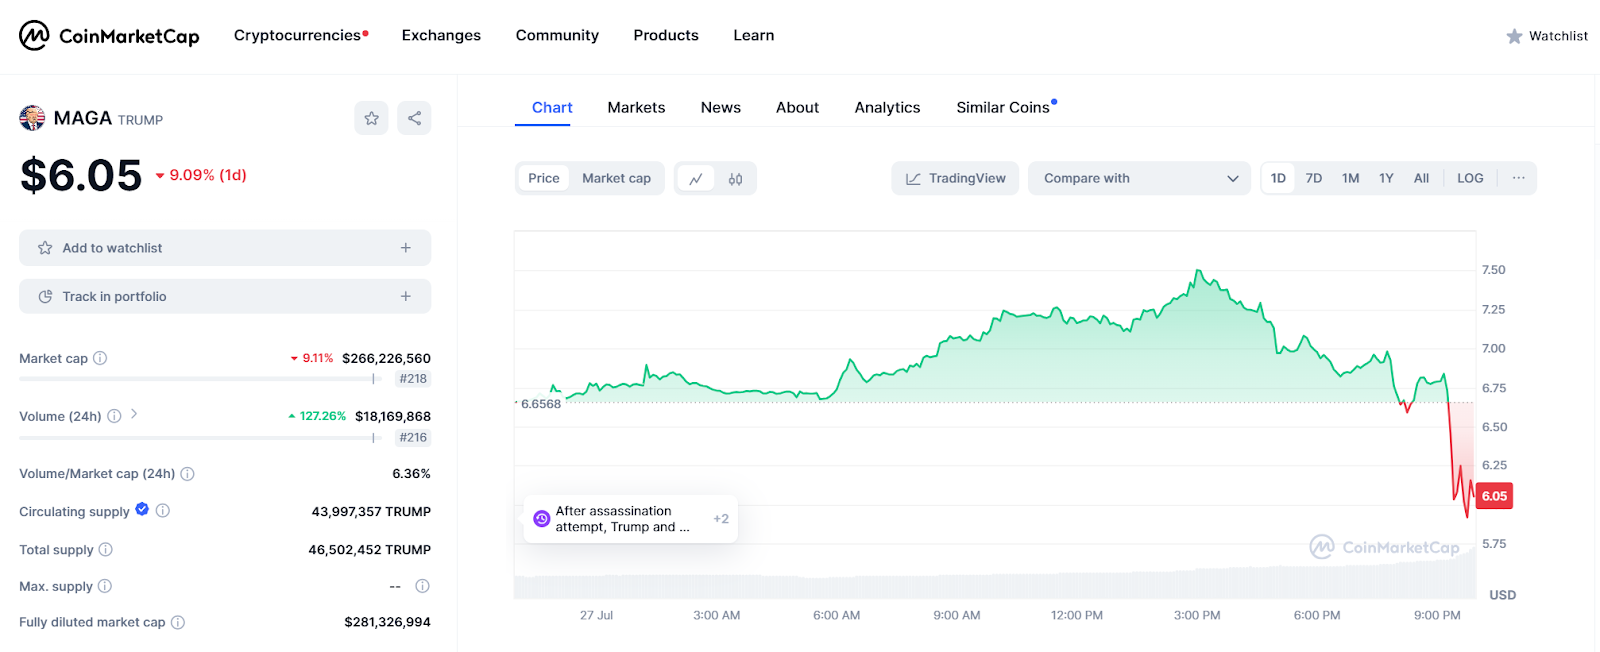Click the Circulating supply verified badge
The height and width of the screenshot is (652, 1600).
[142, 509]
